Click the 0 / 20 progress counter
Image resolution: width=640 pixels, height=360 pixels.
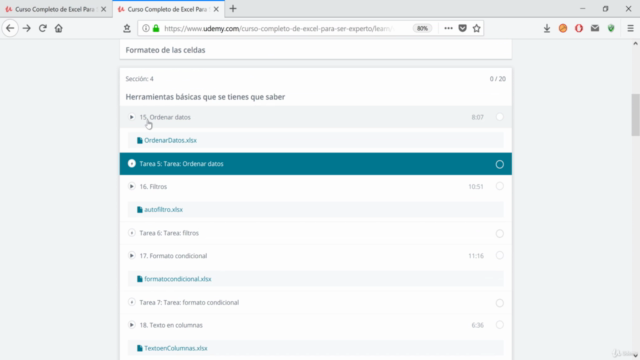498,79
